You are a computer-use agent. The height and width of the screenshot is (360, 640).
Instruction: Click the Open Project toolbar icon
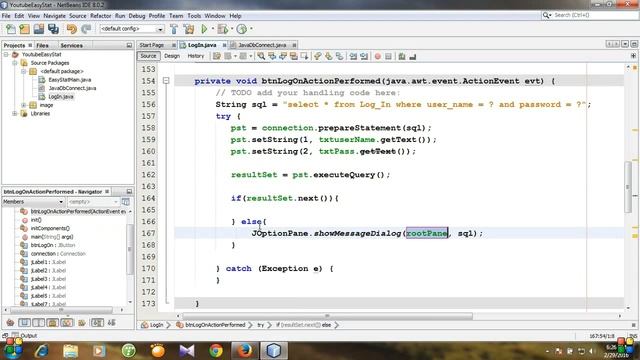[39, 29]
